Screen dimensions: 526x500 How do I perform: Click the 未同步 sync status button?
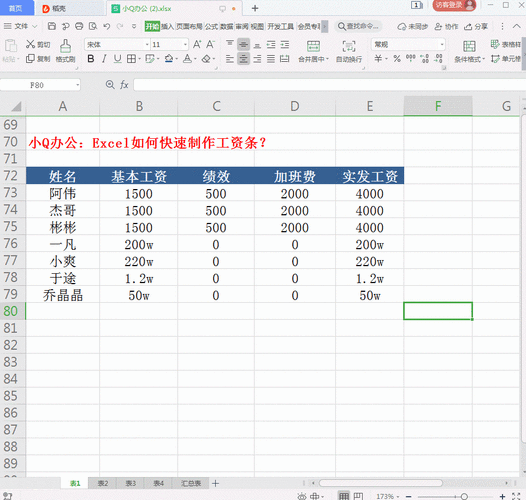tap(413, 26)
